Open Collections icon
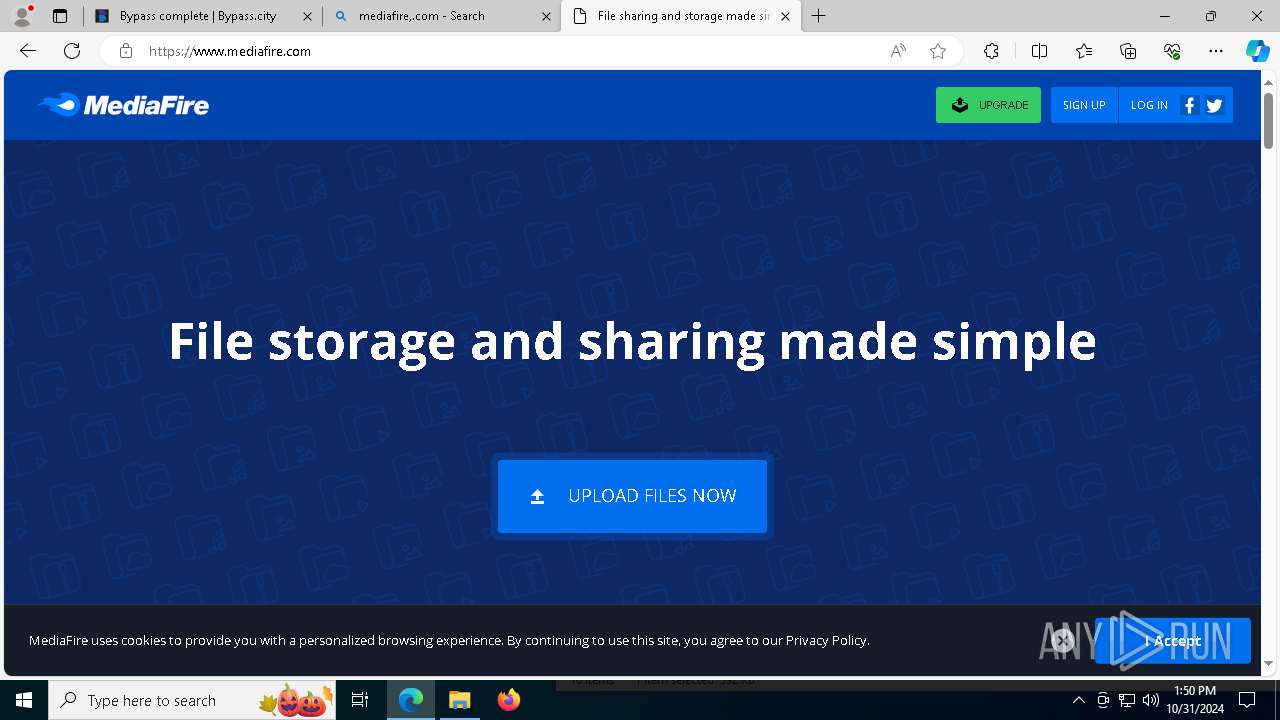The height and width of the screenshot is (720, 1280). tap(1128, 51)
